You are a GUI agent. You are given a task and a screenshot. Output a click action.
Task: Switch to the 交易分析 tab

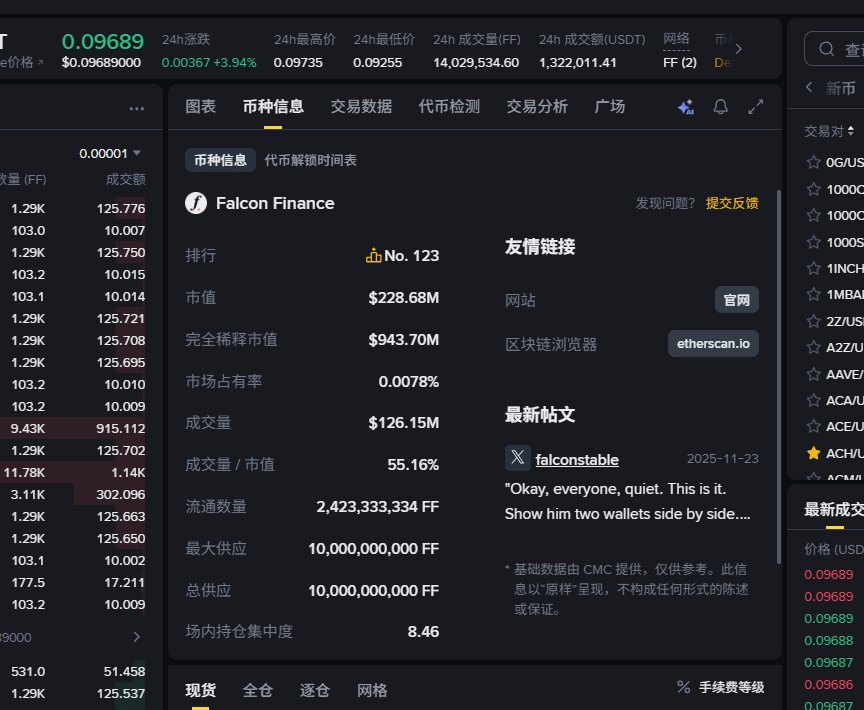point(537,107)
